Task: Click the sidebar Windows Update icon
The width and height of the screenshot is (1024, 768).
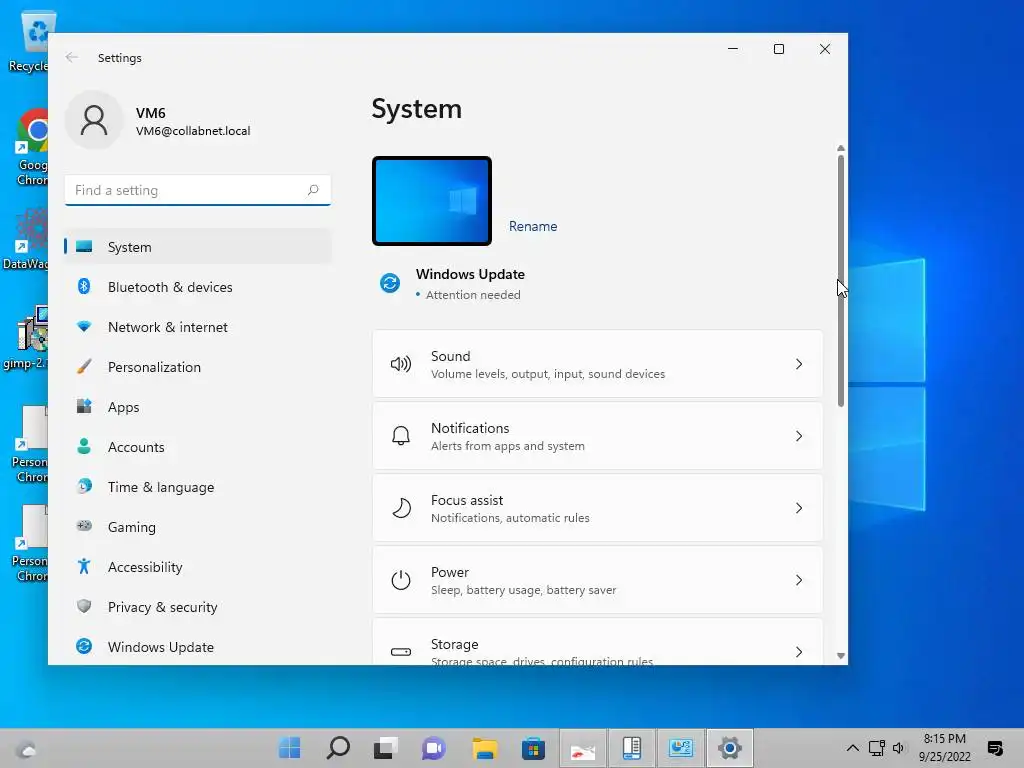Action: click(84, 646)
